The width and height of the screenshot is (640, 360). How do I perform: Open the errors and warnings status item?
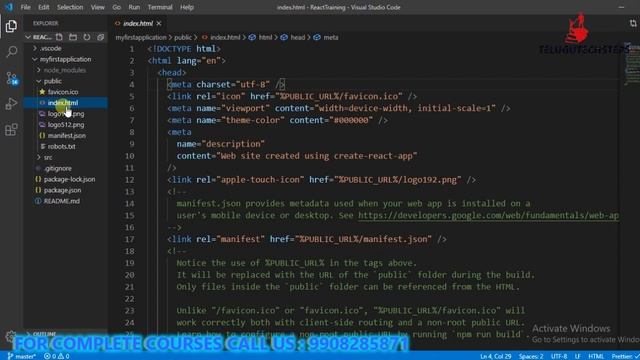[x=56, y=356]
